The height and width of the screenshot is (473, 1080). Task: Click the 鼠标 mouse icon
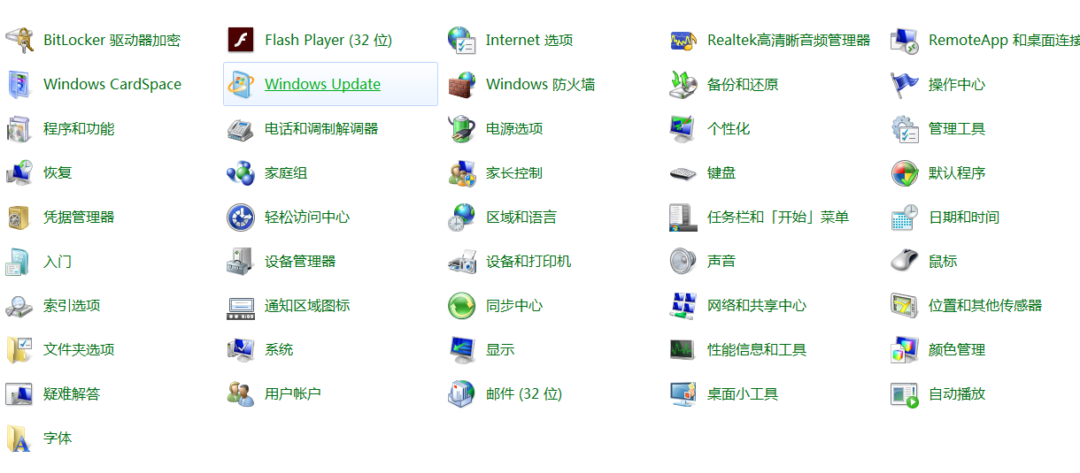(x=904, y=261)
